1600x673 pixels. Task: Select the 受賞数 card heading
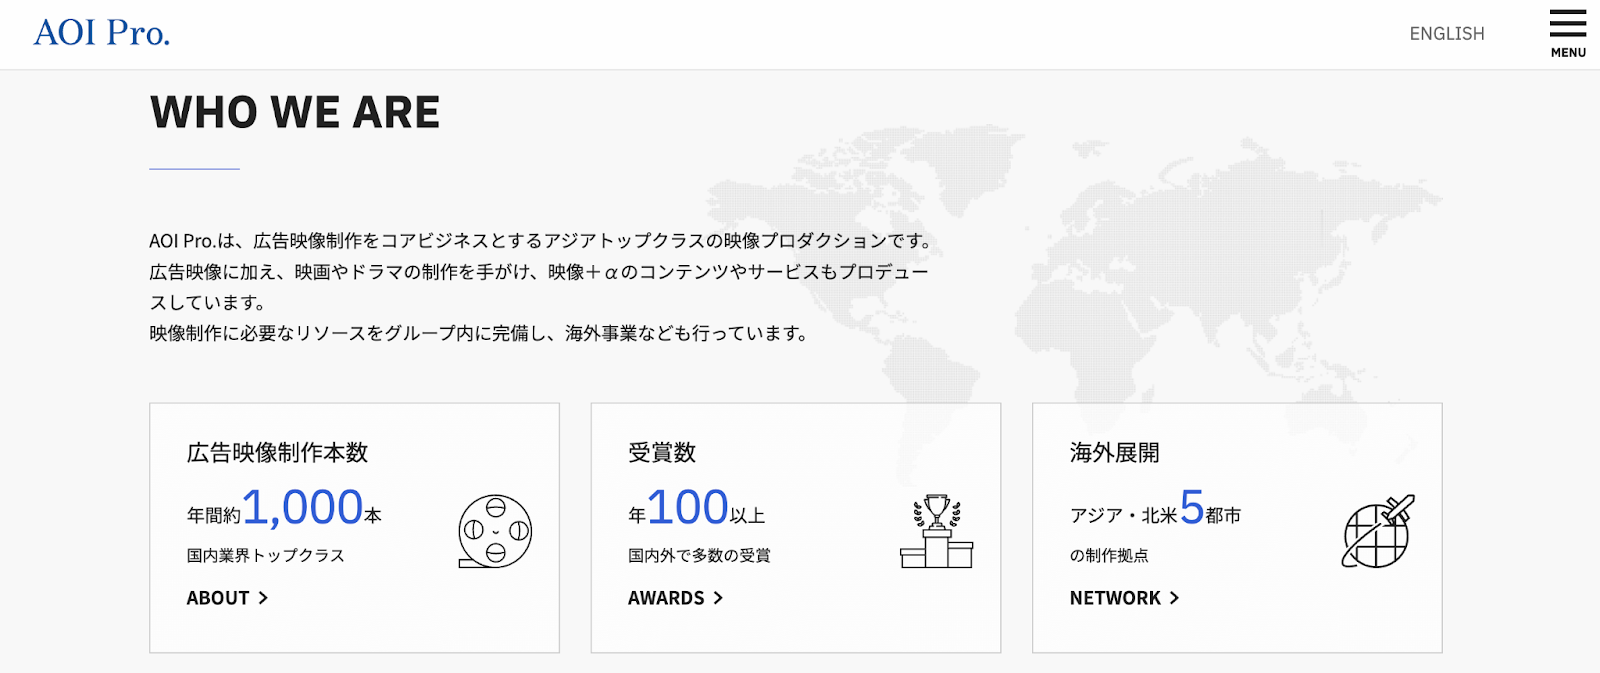point(662,453)
